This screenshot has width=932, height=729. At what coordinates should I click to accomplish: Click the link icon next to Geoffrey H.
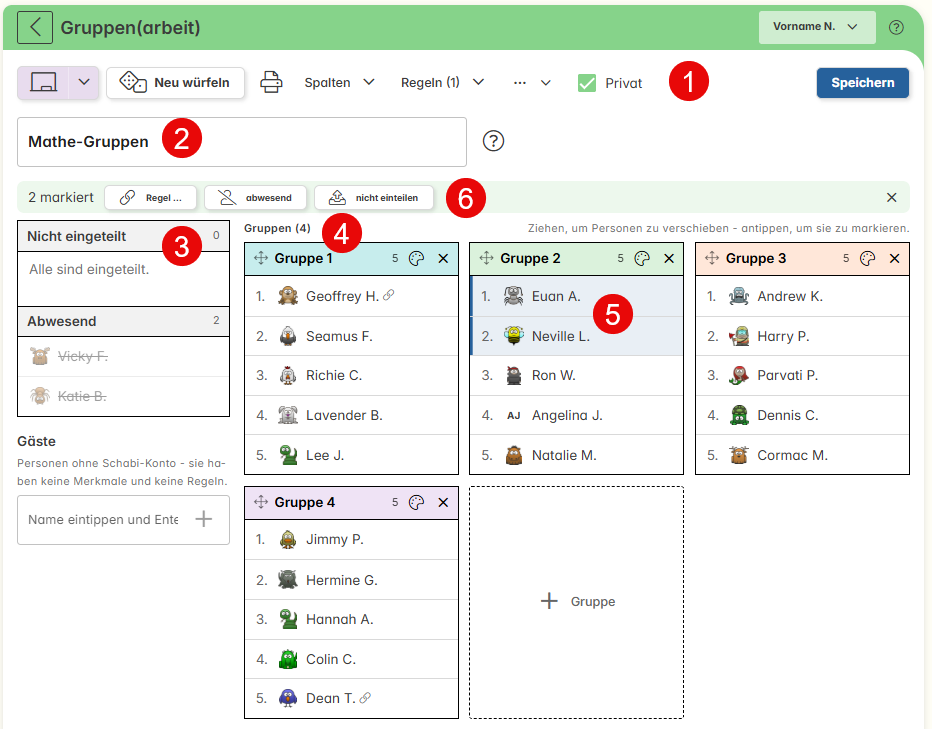(x=389, y=295)
